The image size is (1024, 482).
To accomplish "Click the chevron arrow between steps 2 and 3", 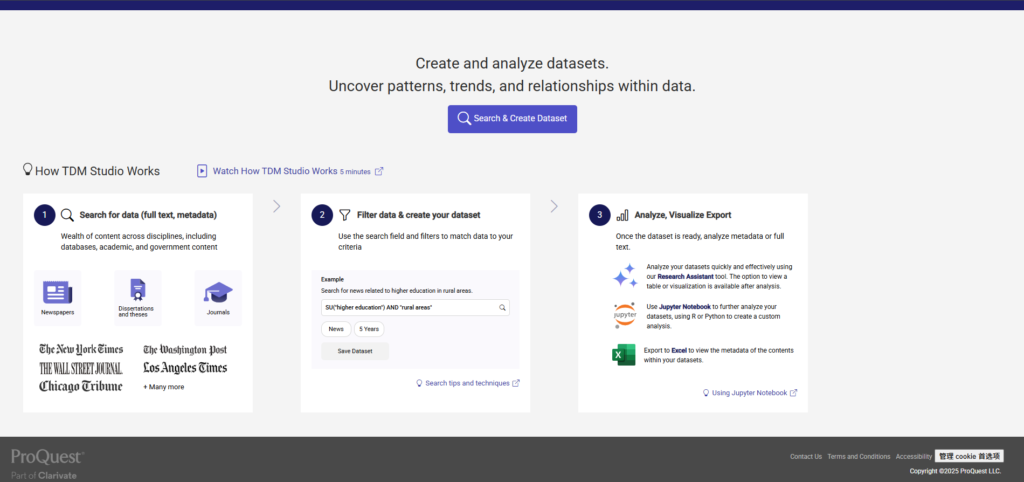I will click(x=554, y=207).
